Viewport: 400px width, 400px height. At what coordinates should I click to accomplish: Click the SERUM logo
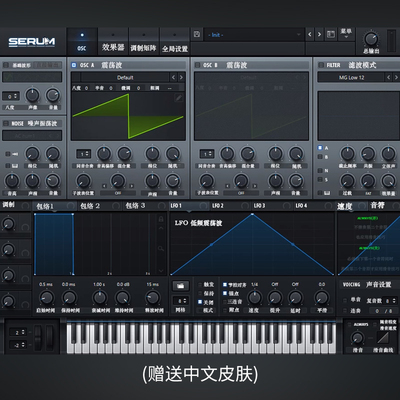[x=32, y=42]
